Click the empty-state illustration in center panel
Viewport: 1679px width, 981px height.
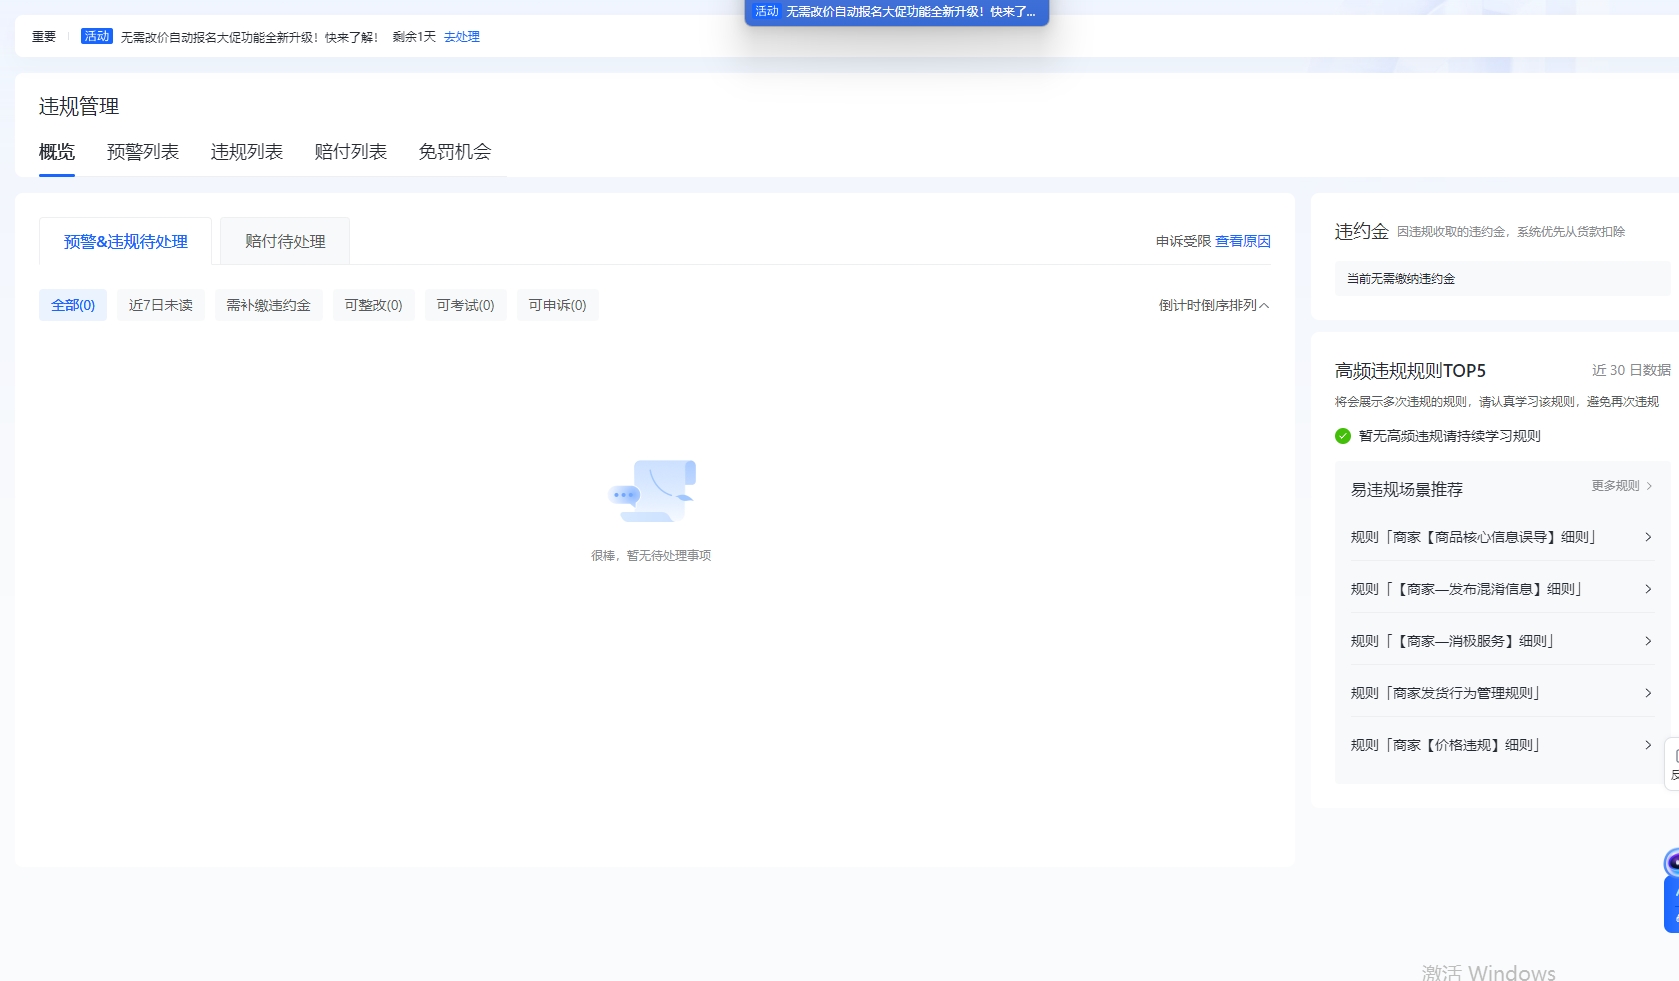point(652,491)
